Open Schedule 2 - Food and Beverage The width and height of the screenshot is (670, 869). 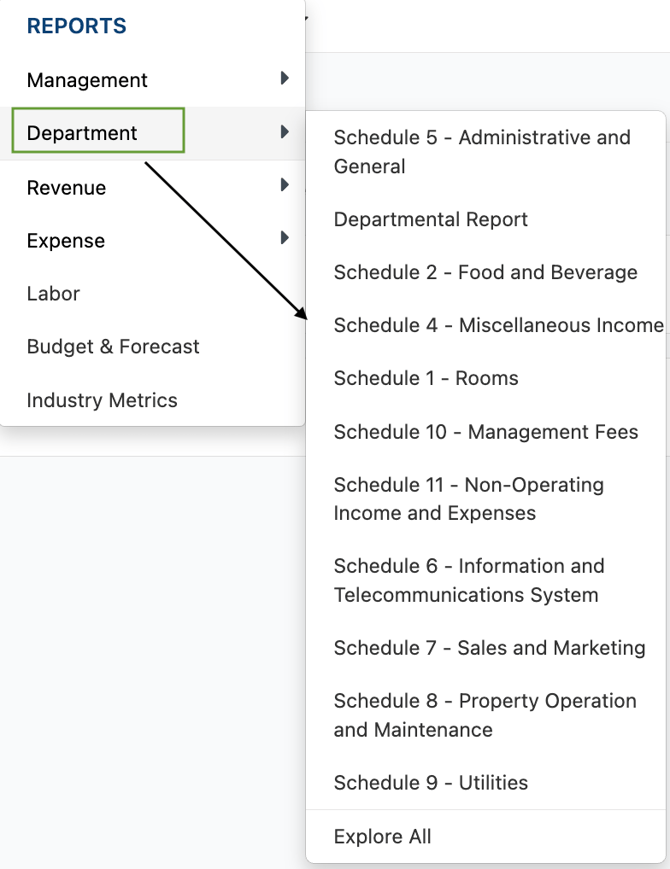coord(486,272)
